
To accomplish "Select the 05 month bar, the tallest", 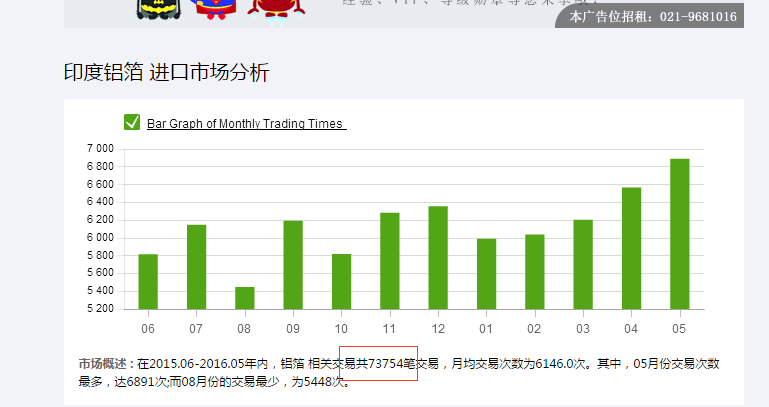I will point(680,234).
